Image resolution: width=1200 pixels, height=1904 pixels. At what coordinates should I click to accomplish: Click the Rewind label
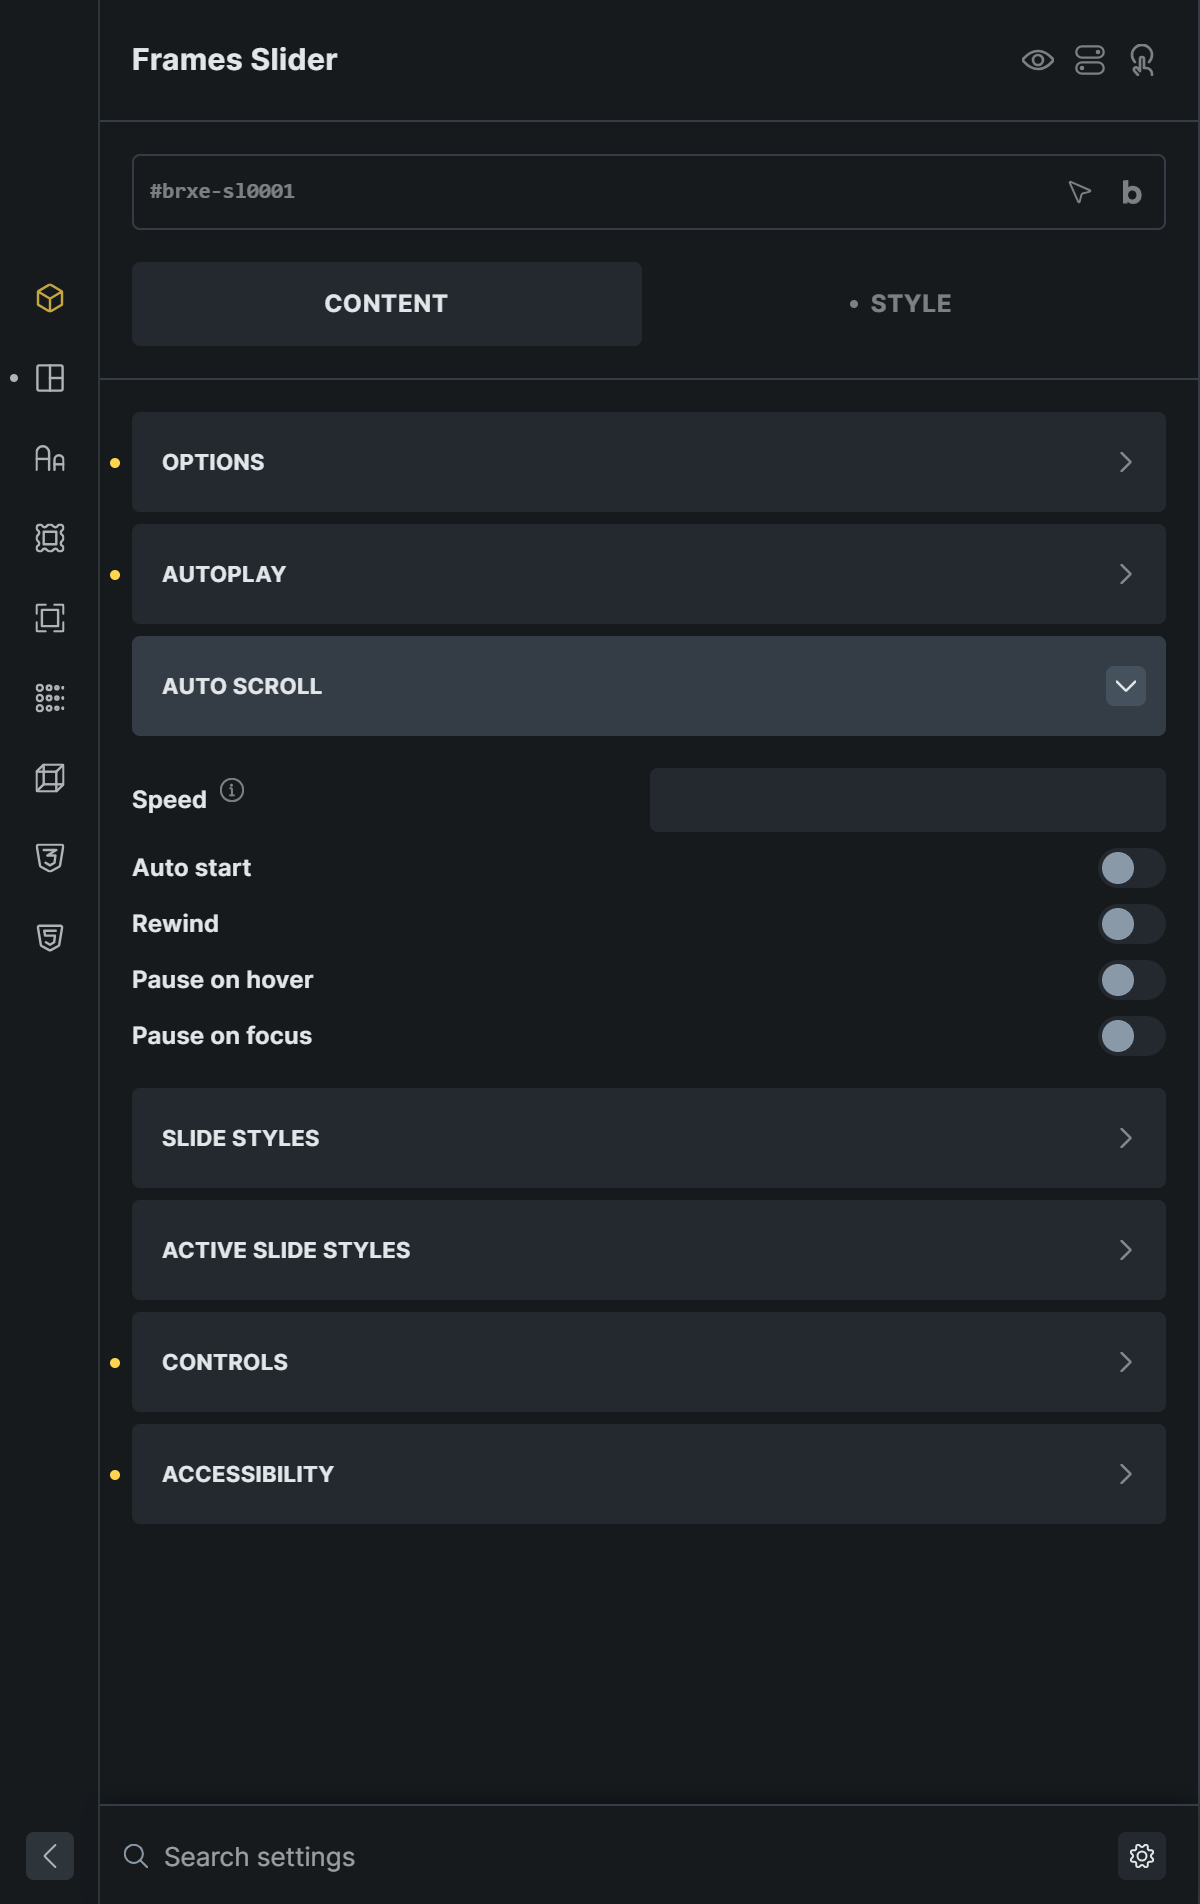[175, 924]
